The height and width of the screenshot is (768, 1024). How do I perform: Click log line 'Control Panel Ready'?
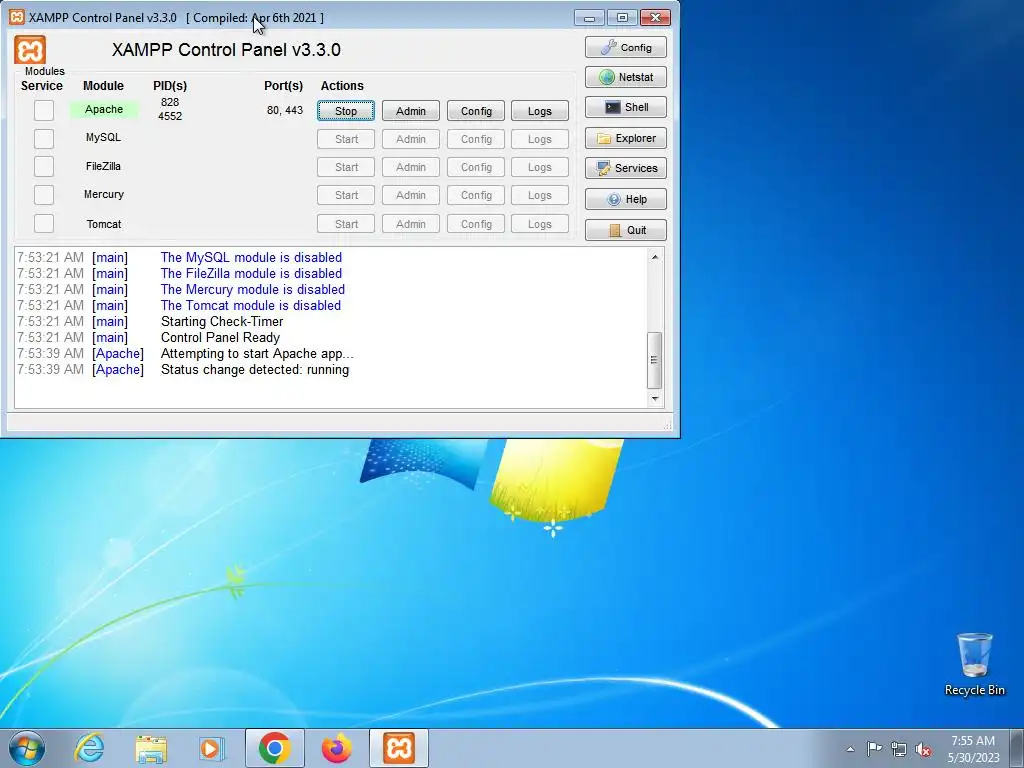[x=220, y=338]
